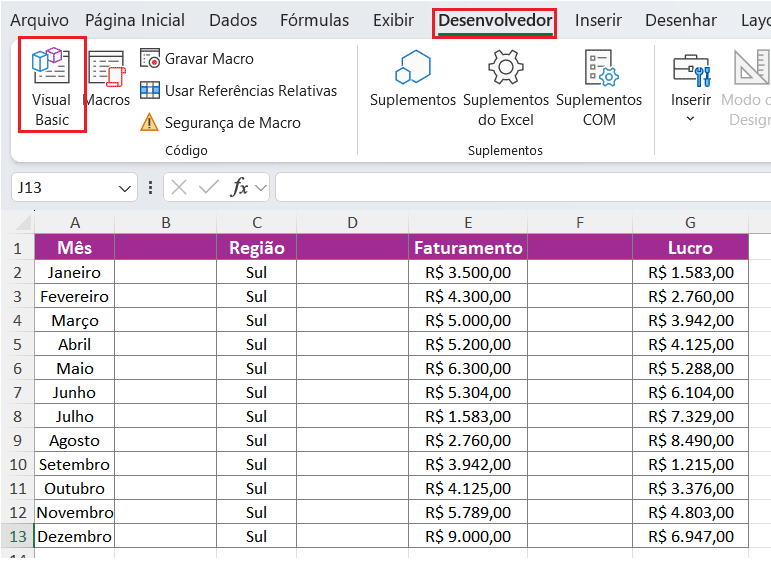Expand the Name Box dropdown arrow
Image resolution: width=771 pixels, height=562 pixels.
click(x=125, y=188)
